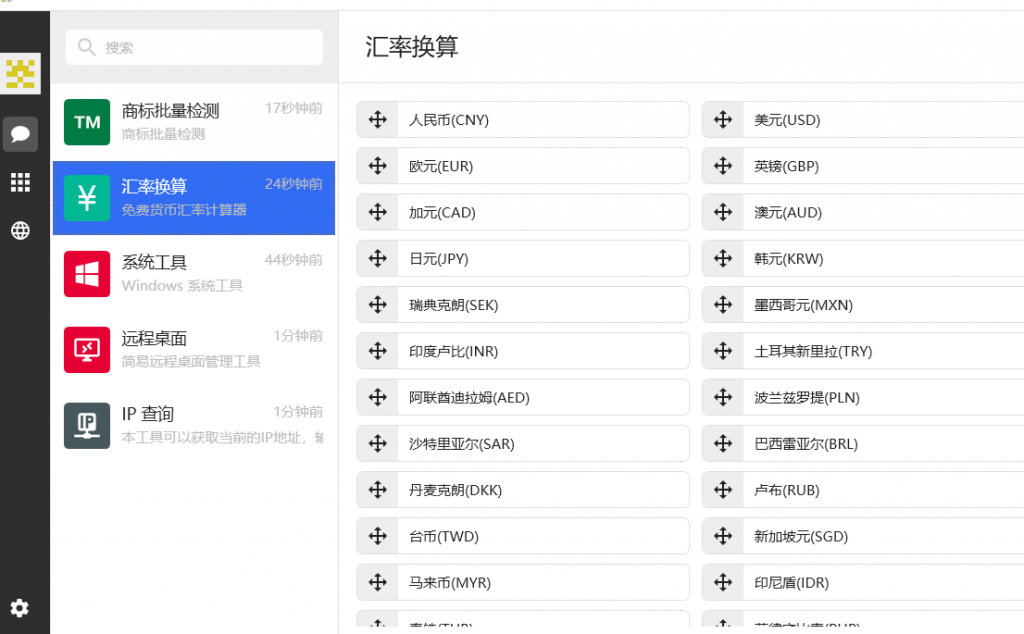Click the yellow app logo at sidebar top
Image resolution: width=1024 pixels, height=634 pixels.
[20, 73]
